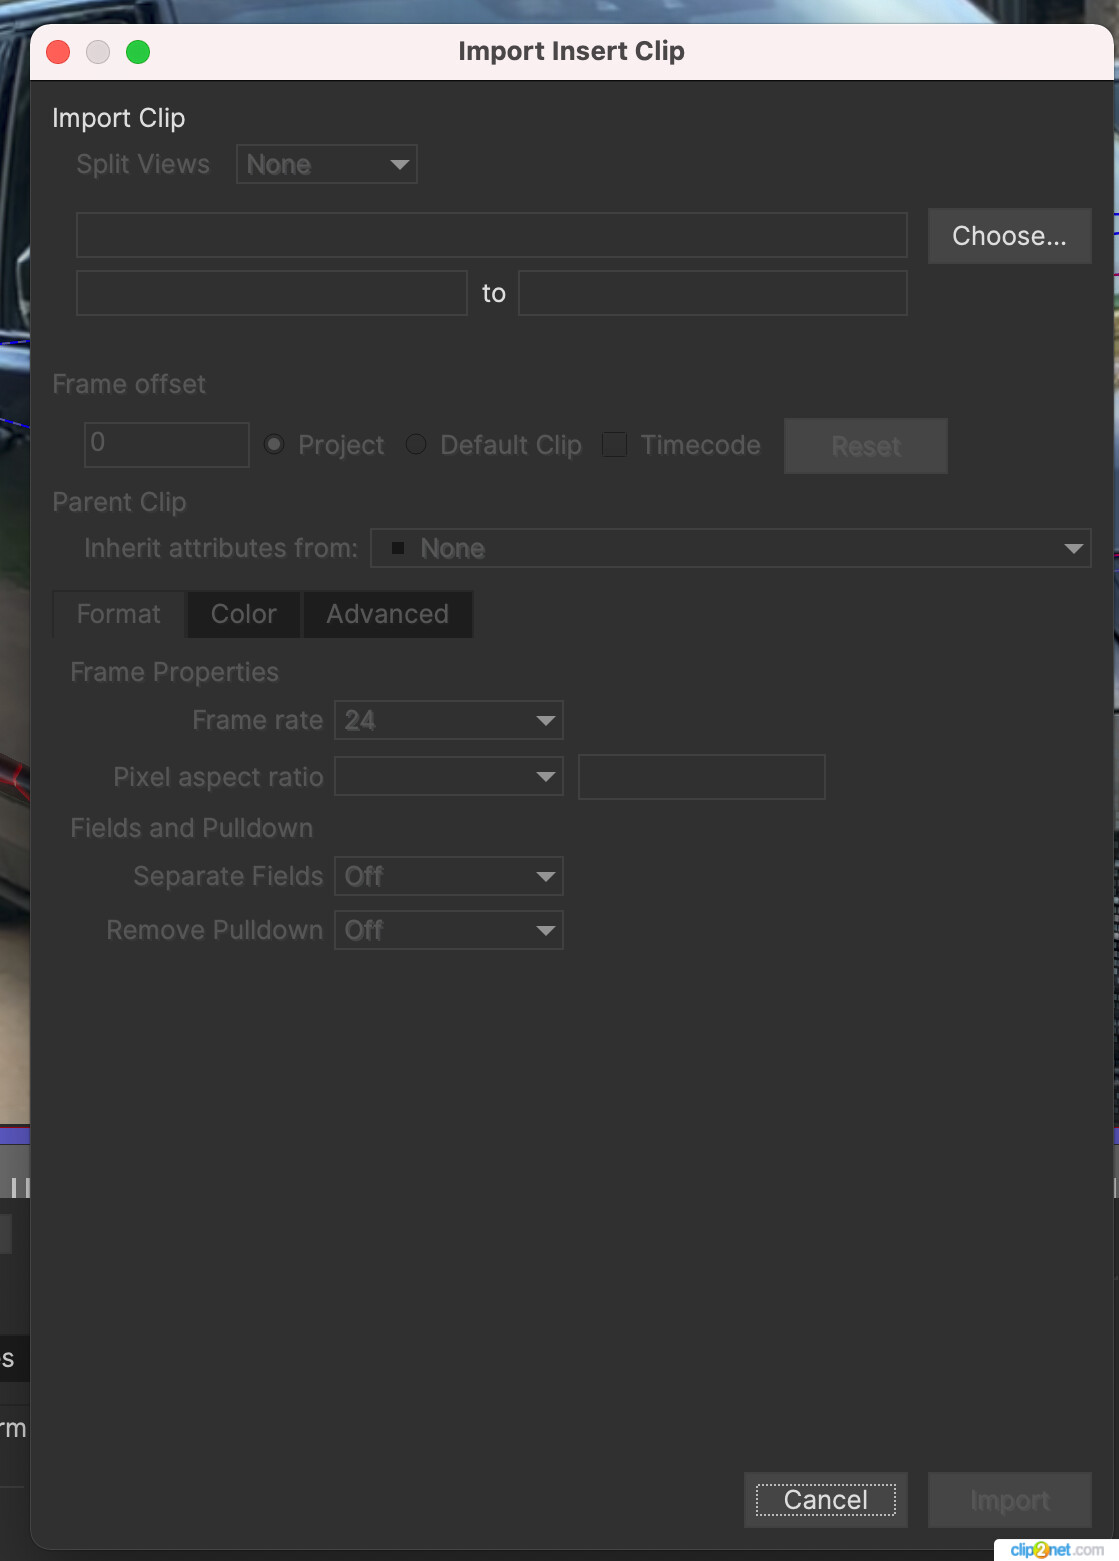Click the clip path input field

click(x=491, y=235)
